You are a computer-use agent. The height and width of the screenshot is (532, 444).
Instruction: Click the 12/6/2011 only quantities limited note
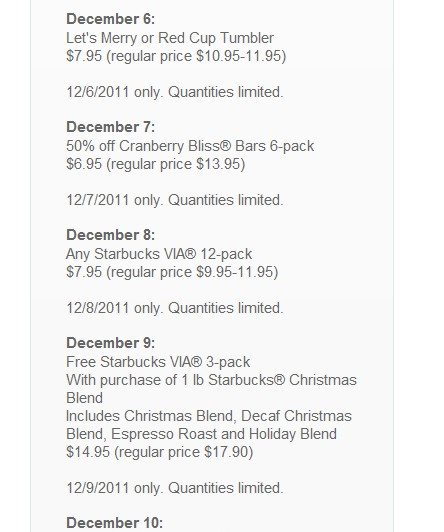pyautogui.click(x=175, y=92)
